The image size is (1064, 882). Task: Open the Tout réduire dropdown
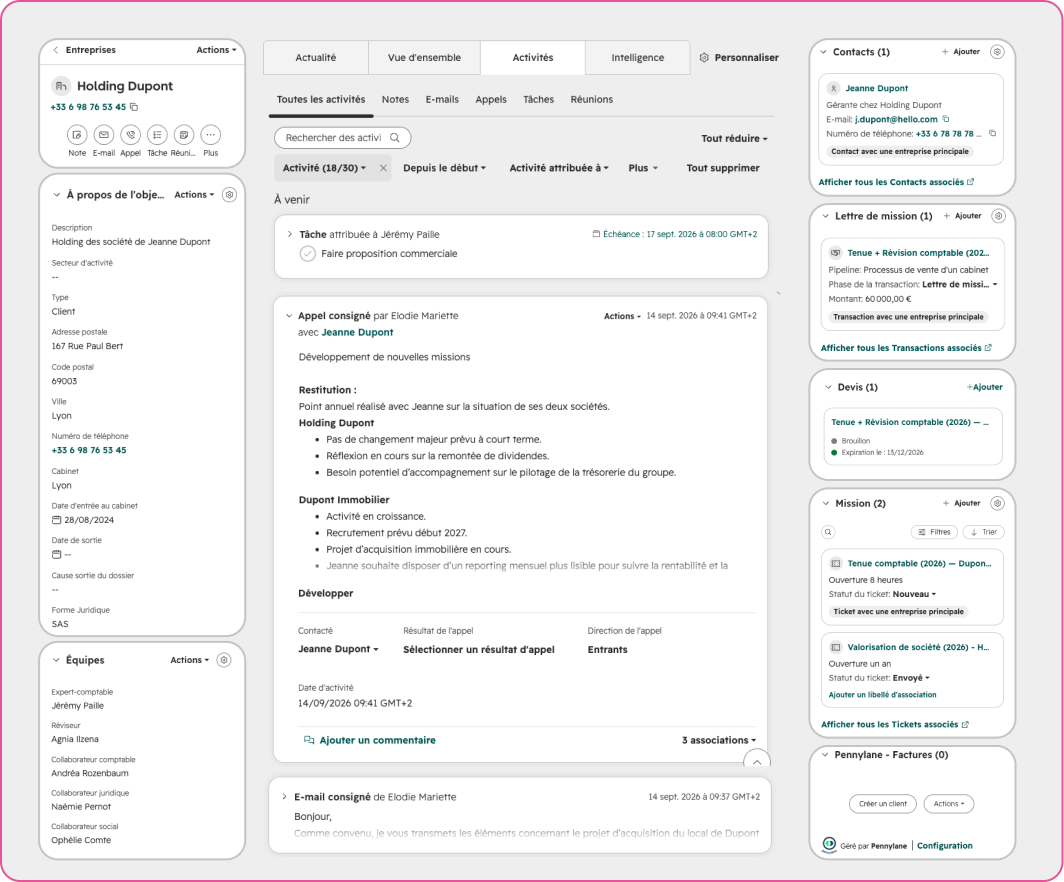734,138
